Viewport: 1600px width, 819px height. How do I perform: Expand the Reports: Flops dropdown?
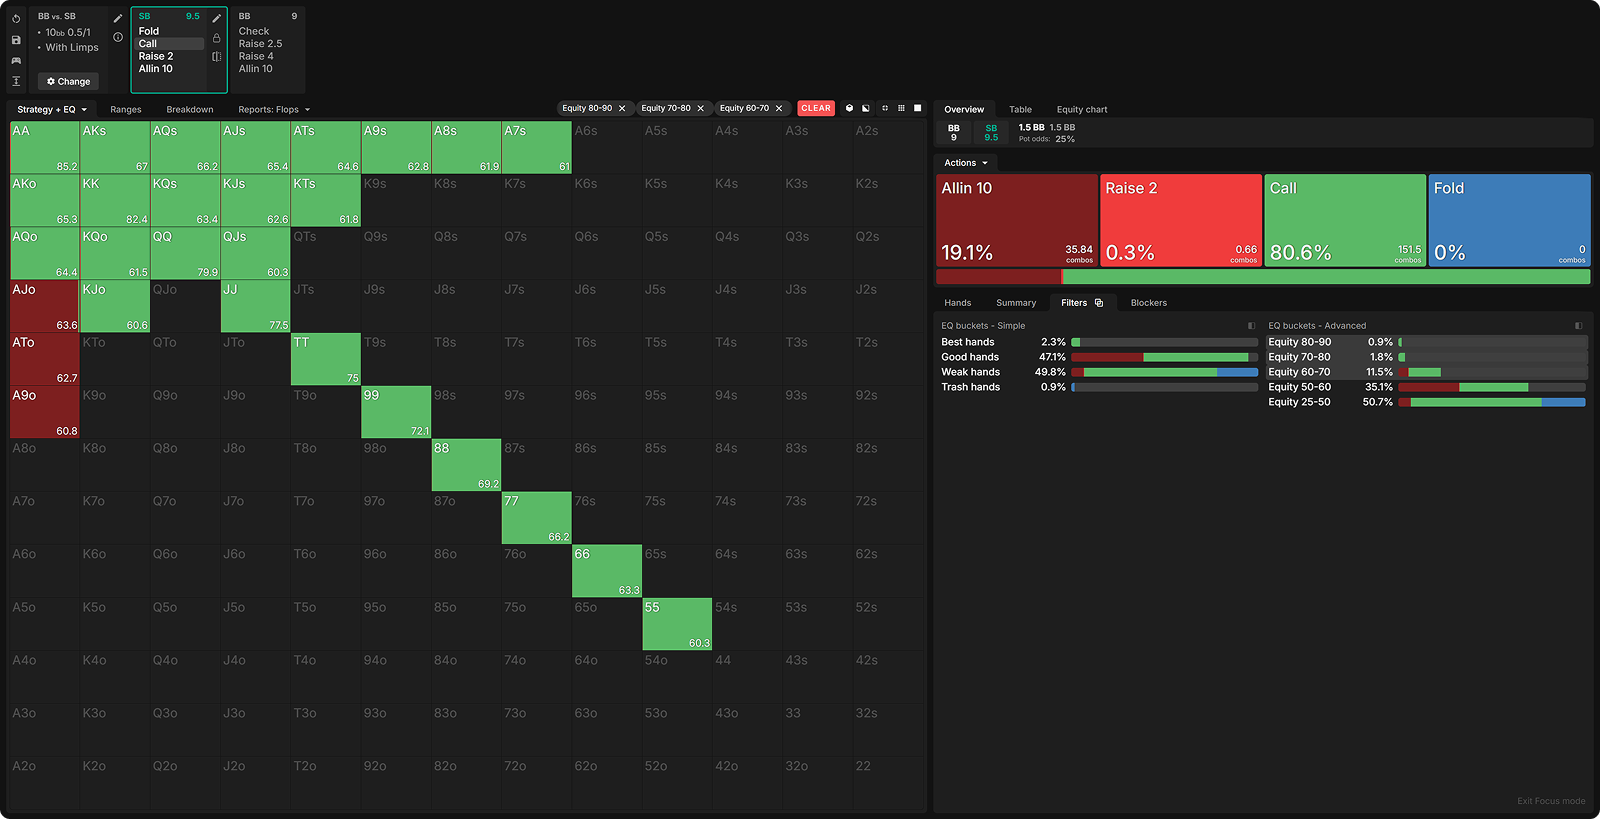[x=274, y=110]
